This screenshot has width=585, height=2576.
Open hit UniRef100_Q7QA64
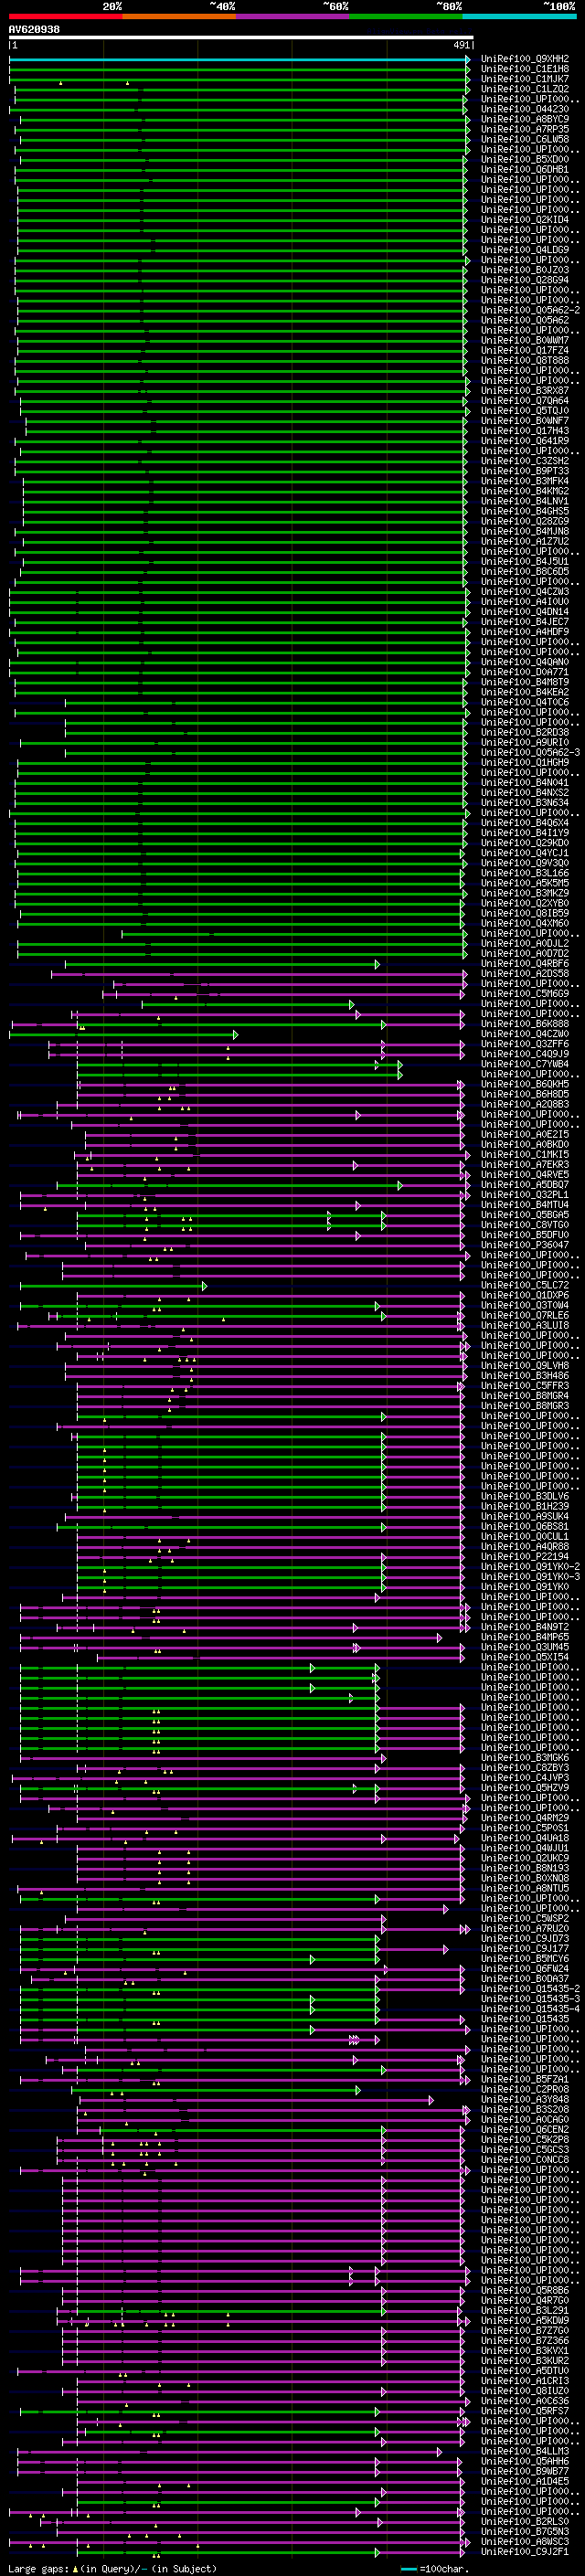tap(525, 400)
